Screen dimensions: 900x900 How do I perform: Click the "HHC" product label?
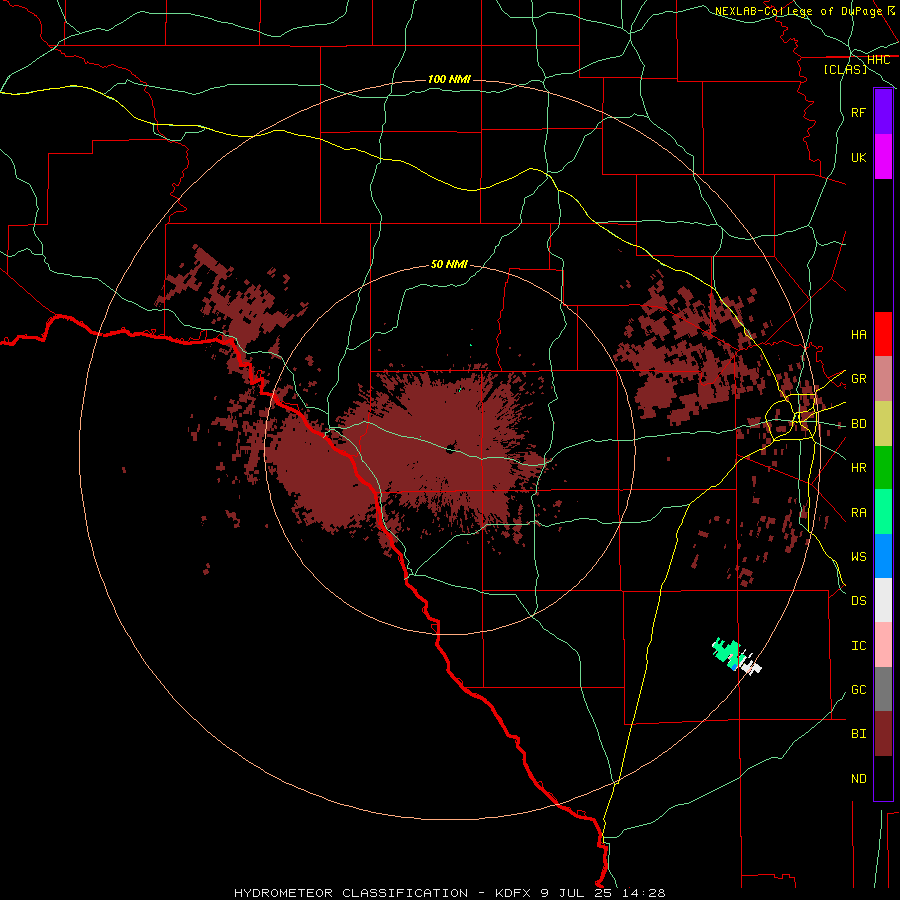coord(878,60)
